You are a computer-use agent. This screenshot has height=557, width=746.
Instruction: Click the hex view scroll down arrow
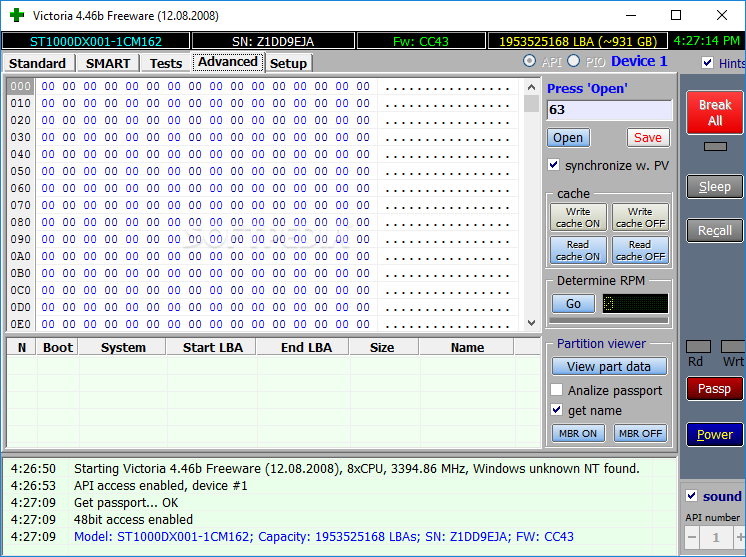(x=531, y=323)
